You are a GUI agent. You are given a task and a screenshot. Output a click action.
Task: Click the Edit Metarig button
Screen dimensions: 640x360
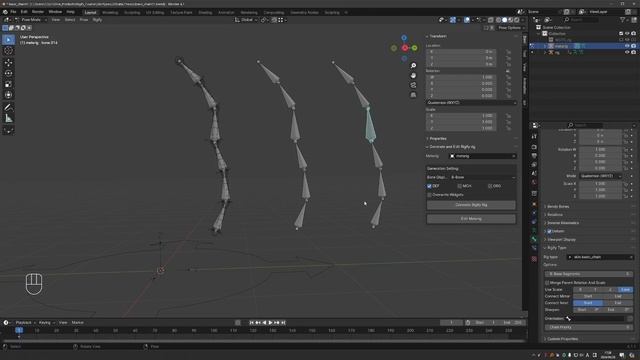471,219
